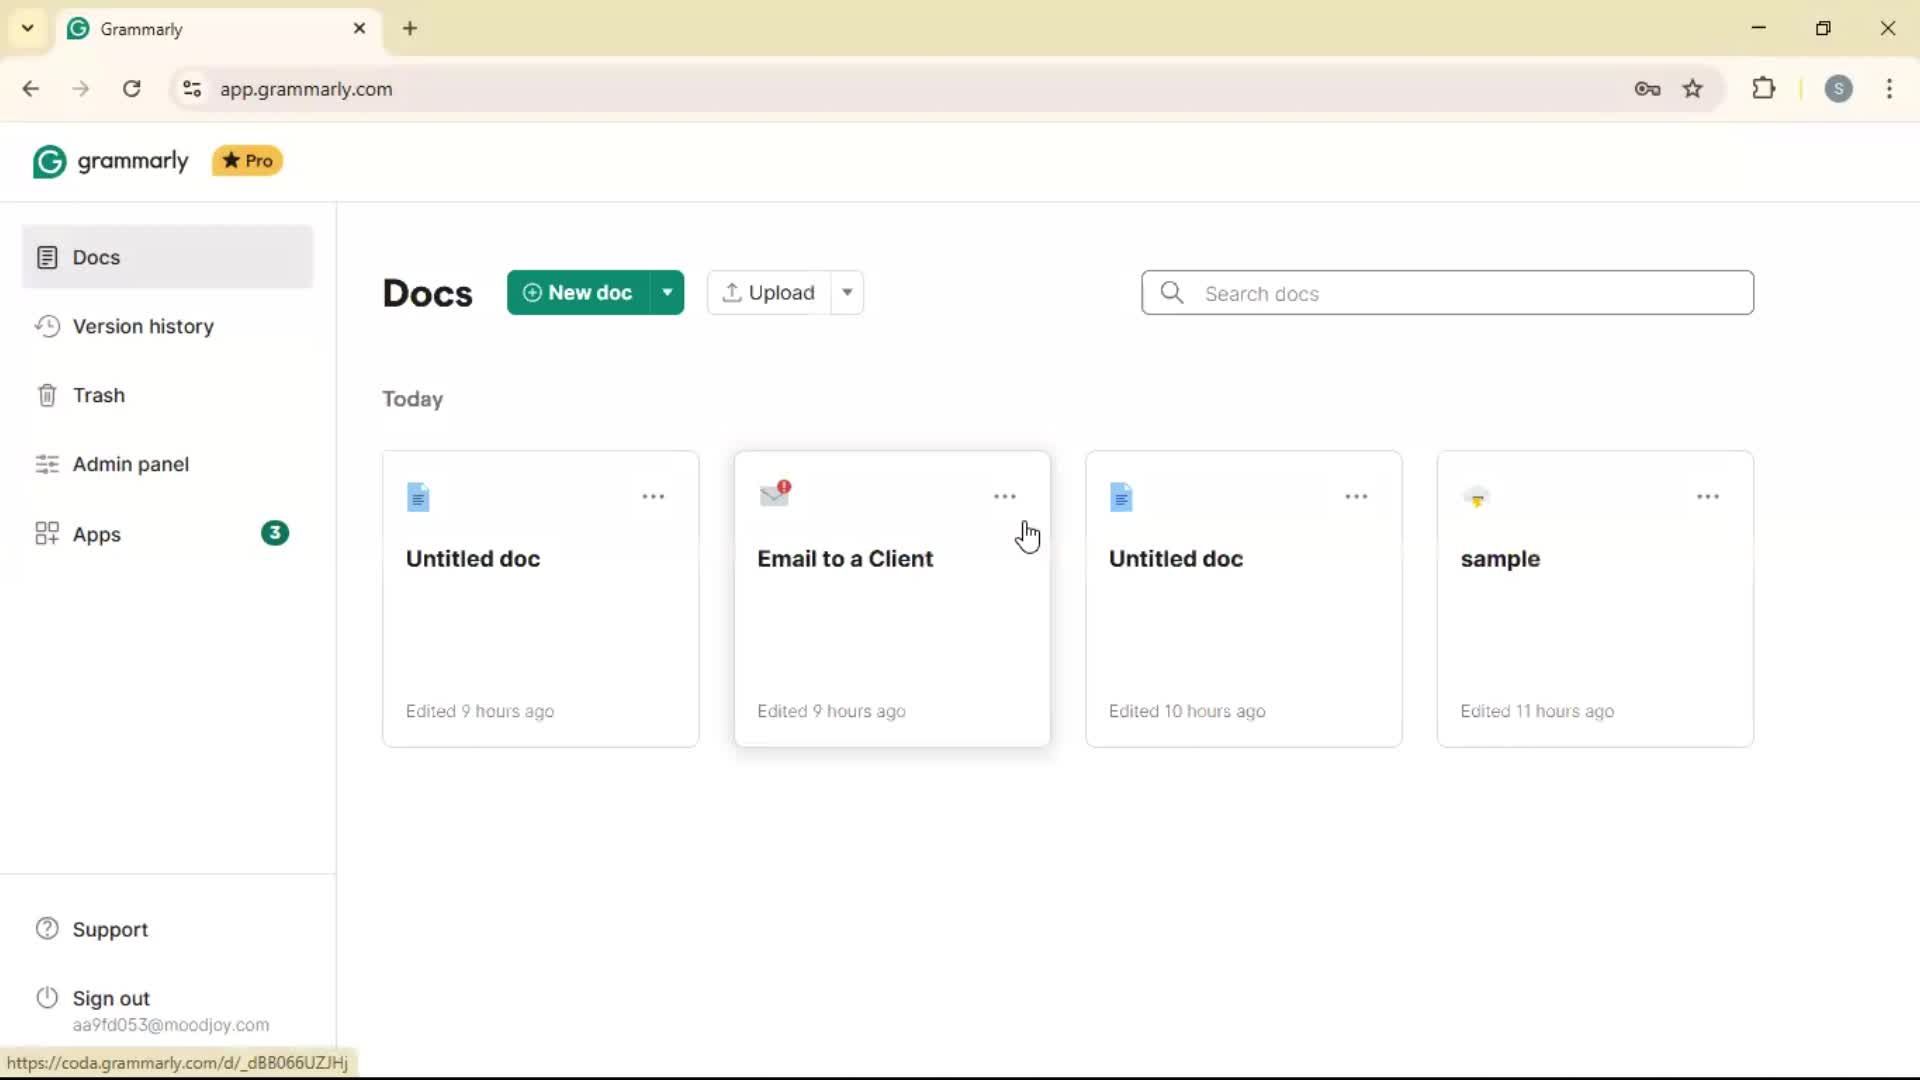Open the tab search dropdown chevron

[x=28, y=28]
